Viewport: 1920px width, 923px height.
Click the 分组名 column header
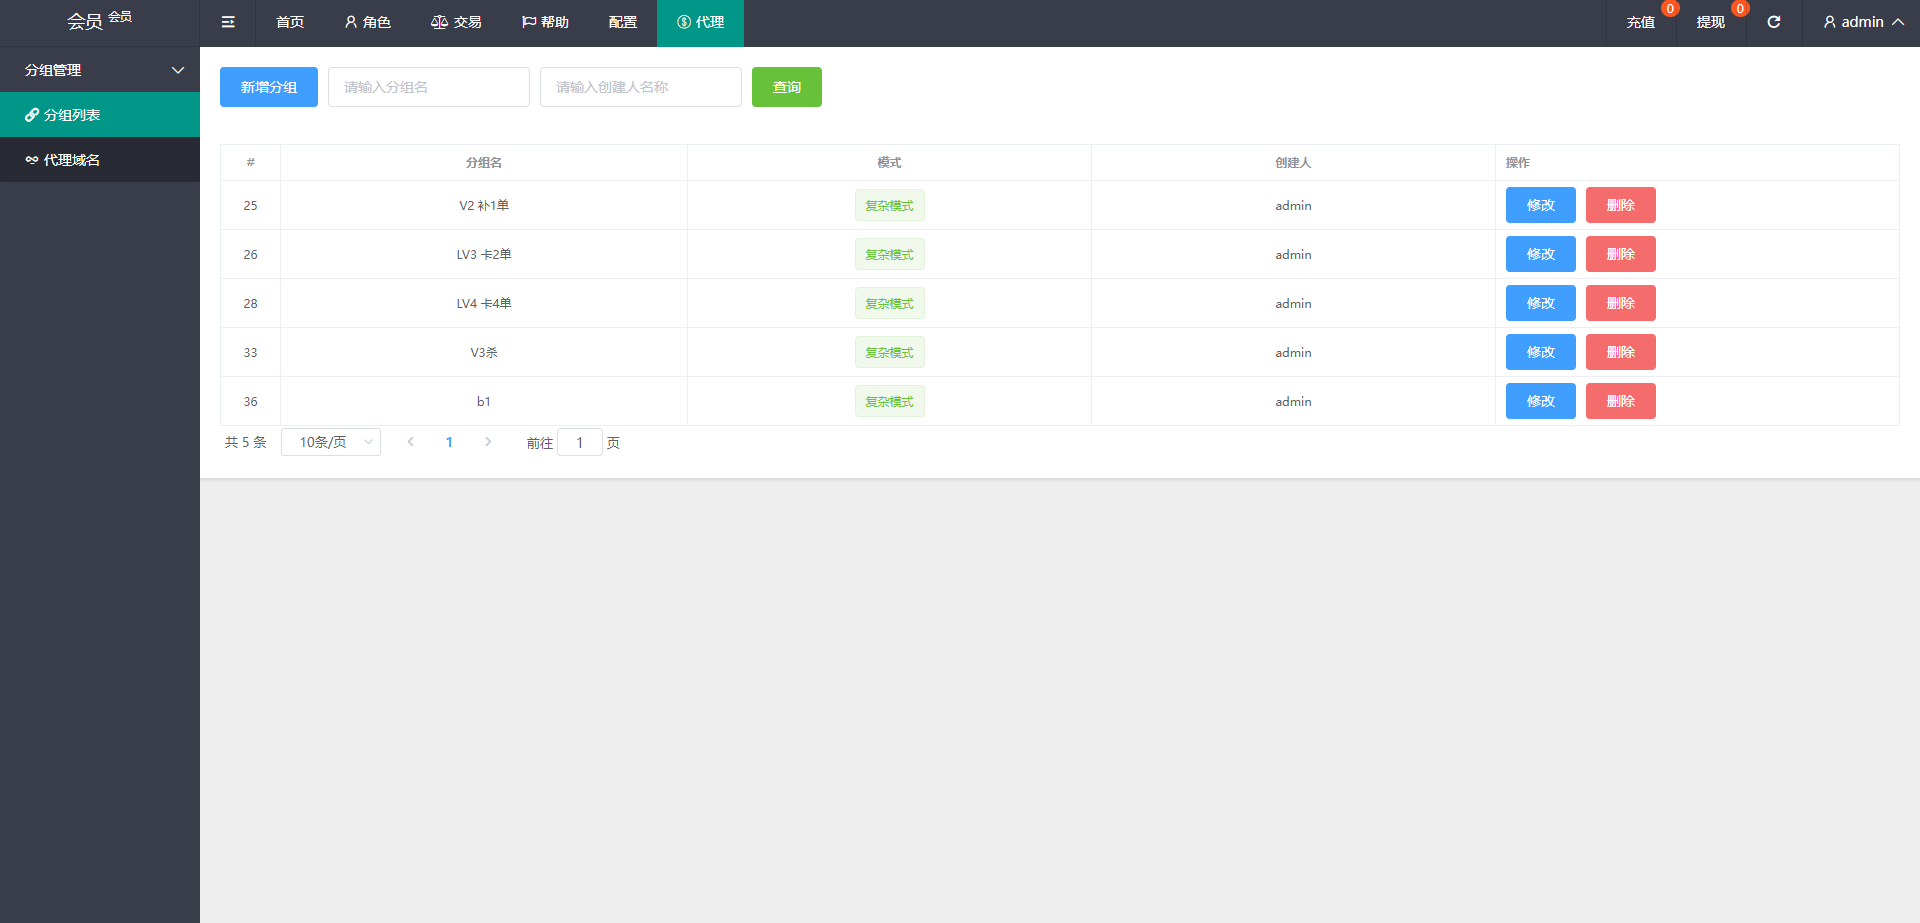pyautogui.click(x=484, y=162)
